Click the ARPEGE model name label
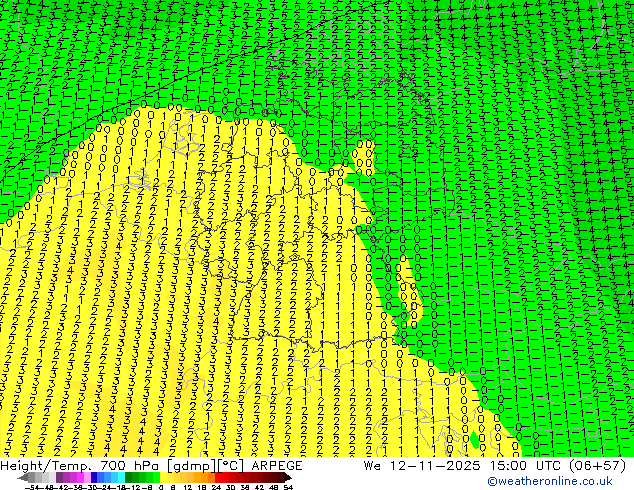 (x=277, y=466)
